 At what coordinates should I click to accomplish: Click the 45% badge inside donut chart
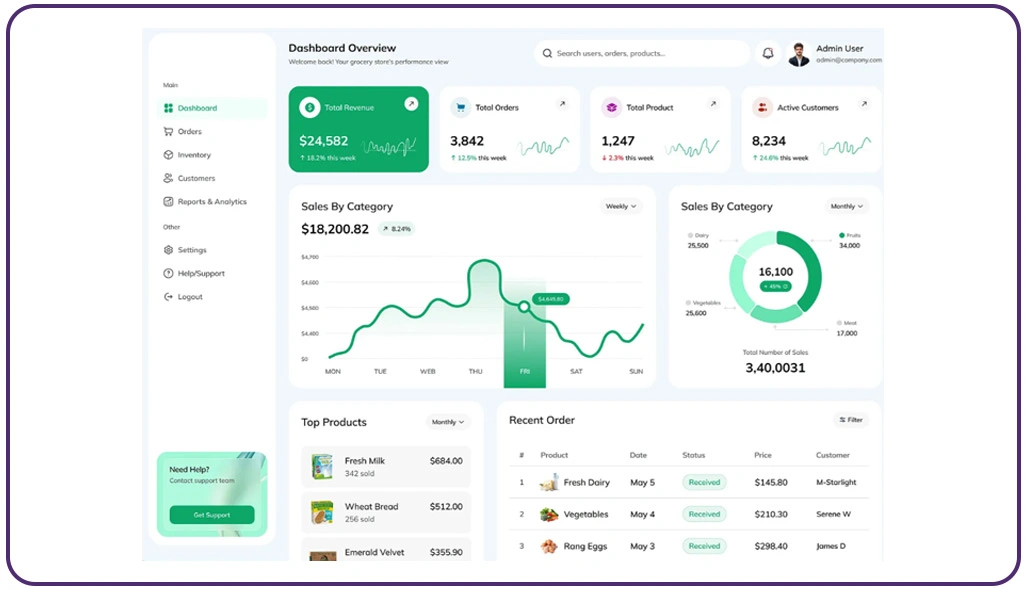click(775, 287)
